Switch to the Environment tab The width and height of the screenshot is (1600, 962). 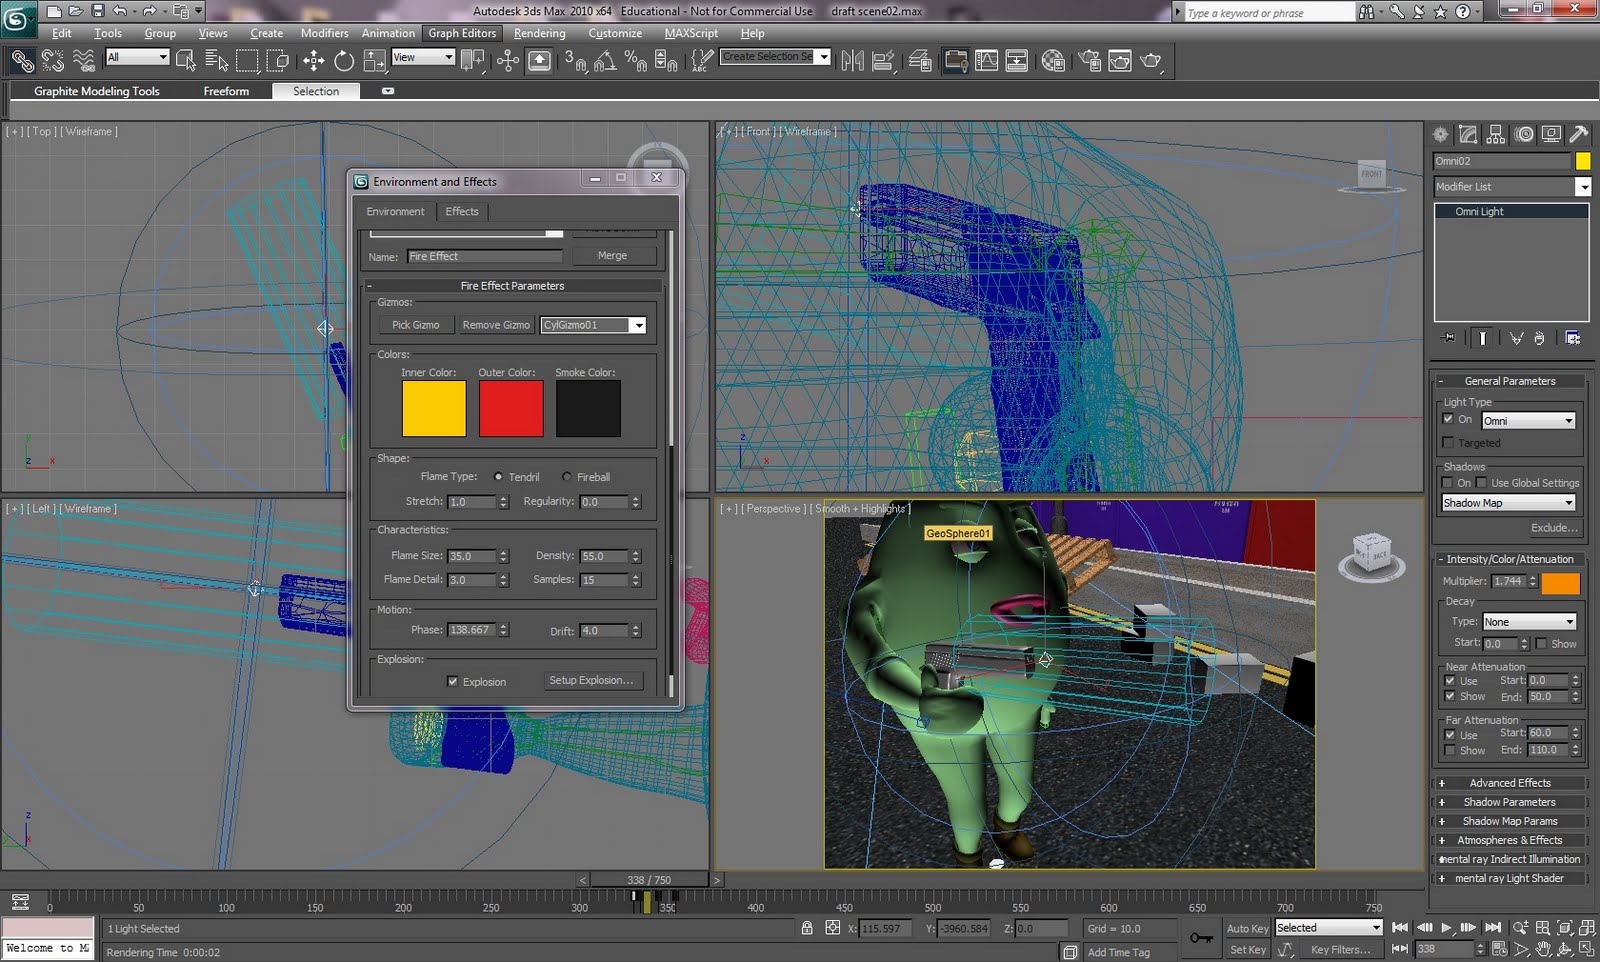(395, 211)
